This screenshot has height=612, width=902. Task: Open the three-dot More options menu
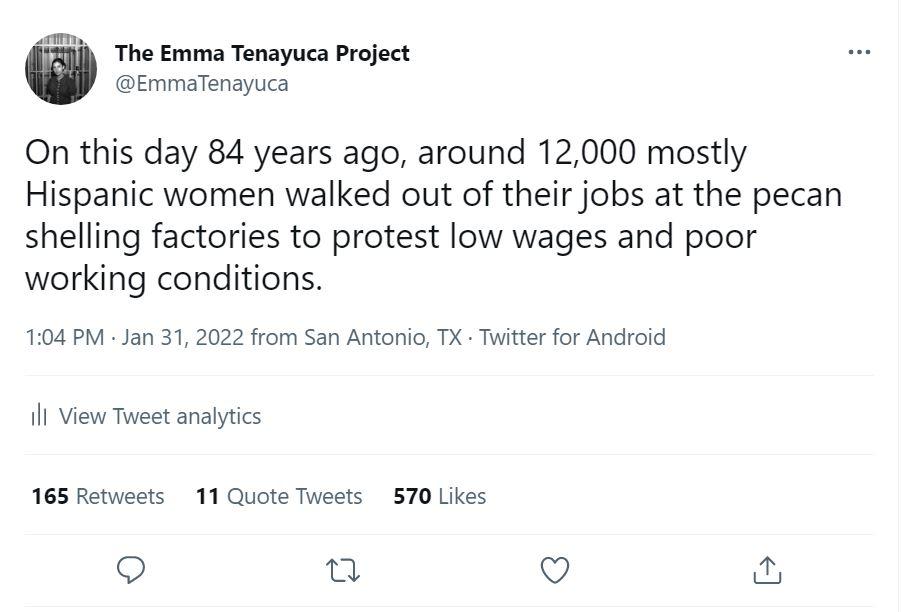(x=858, y=53)
